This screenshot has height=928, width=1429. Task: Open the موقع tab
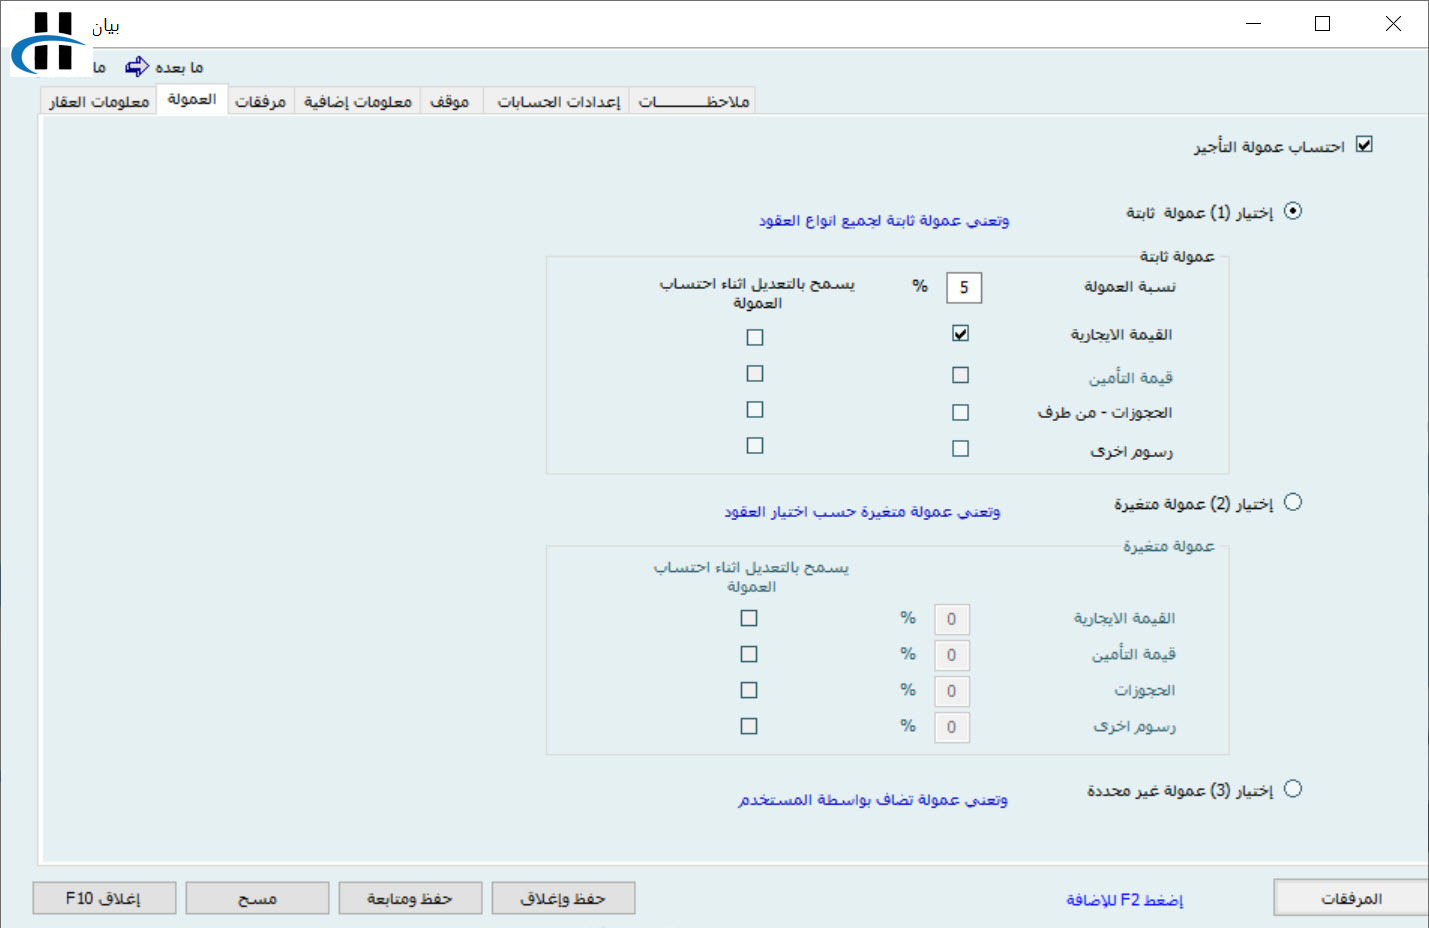pyautogui.click(x=449, y=102)
